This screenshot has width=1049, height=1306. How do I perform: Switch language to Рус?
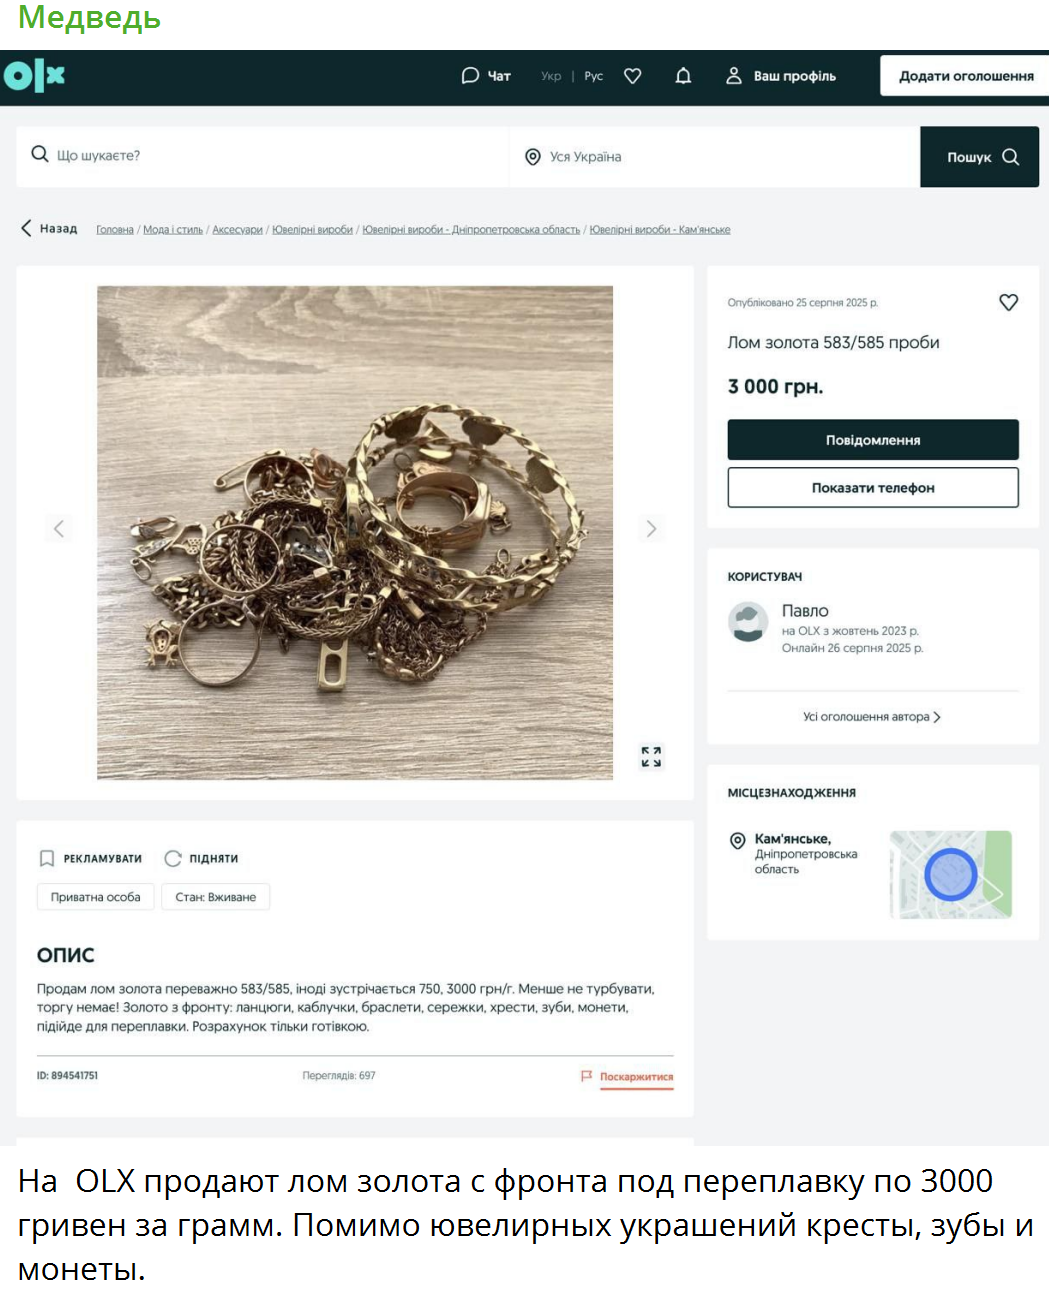594,76
